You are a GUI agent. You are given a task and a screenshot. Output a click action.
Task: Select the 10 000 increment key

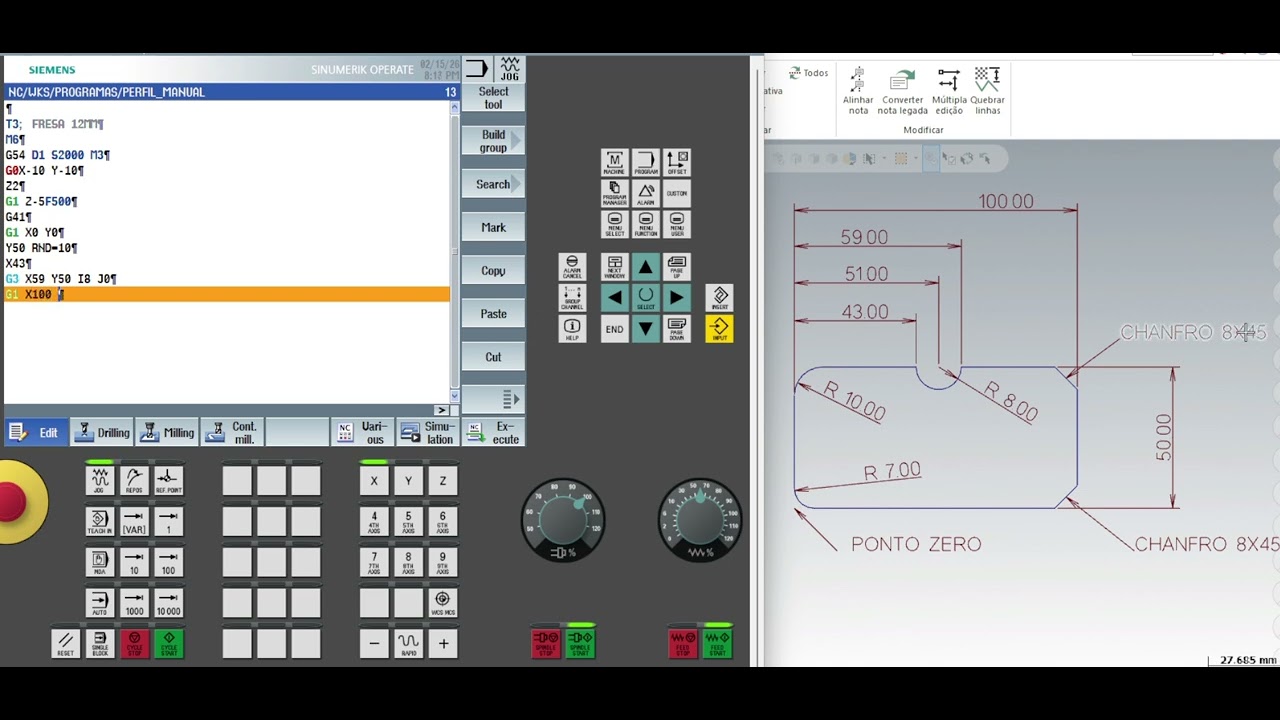(168, 603)
